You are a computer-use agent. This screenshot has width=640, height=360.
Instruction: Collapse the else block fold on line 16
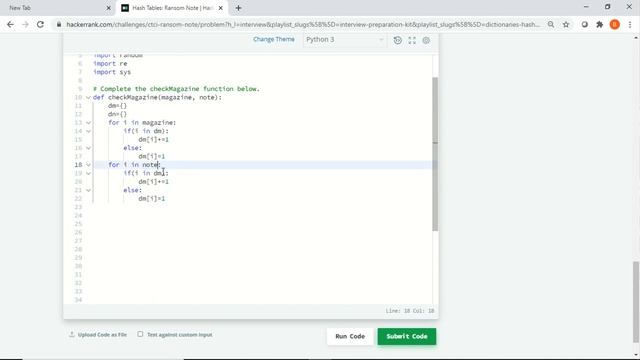pyautogui.click(x=88, y=148)
